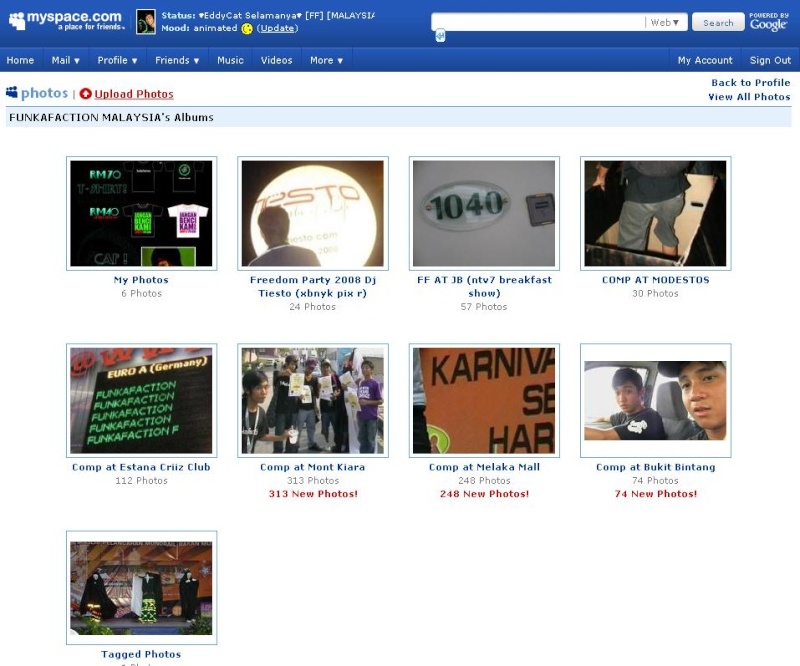The width and height of the screenshot is (800, 666).
Task: Open Estana Criiz Club album thumbnail
Action: click(141, 401)
